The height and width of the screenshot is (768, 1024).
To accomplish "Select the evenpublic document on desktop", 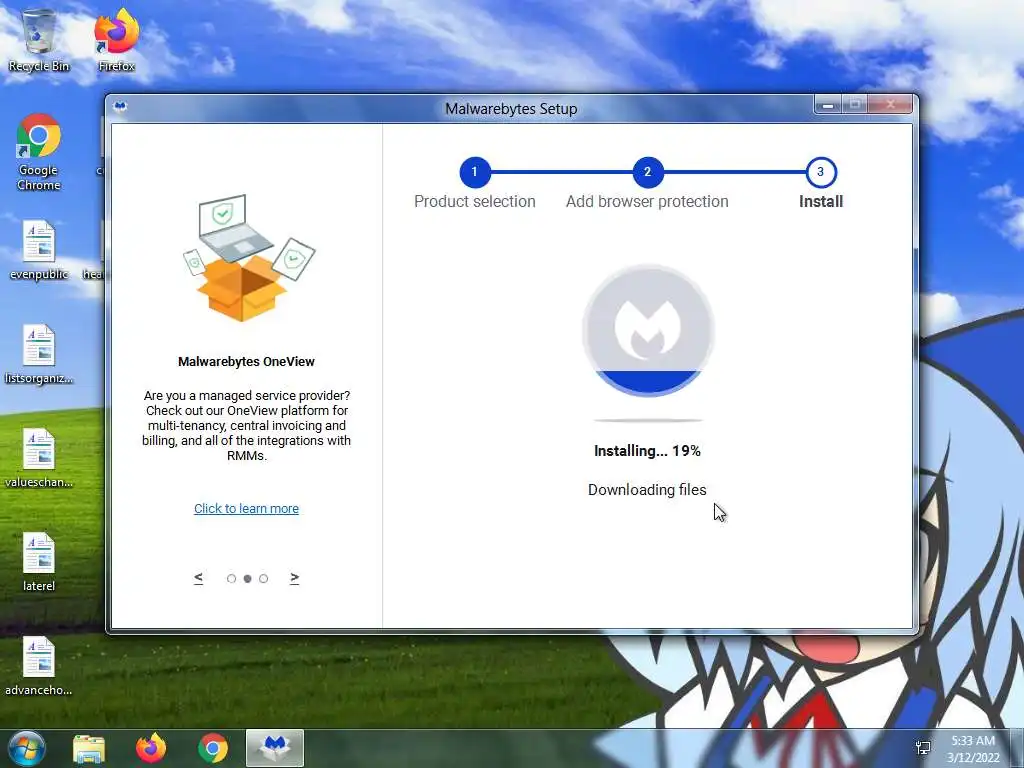I will [x=39, y=250].
